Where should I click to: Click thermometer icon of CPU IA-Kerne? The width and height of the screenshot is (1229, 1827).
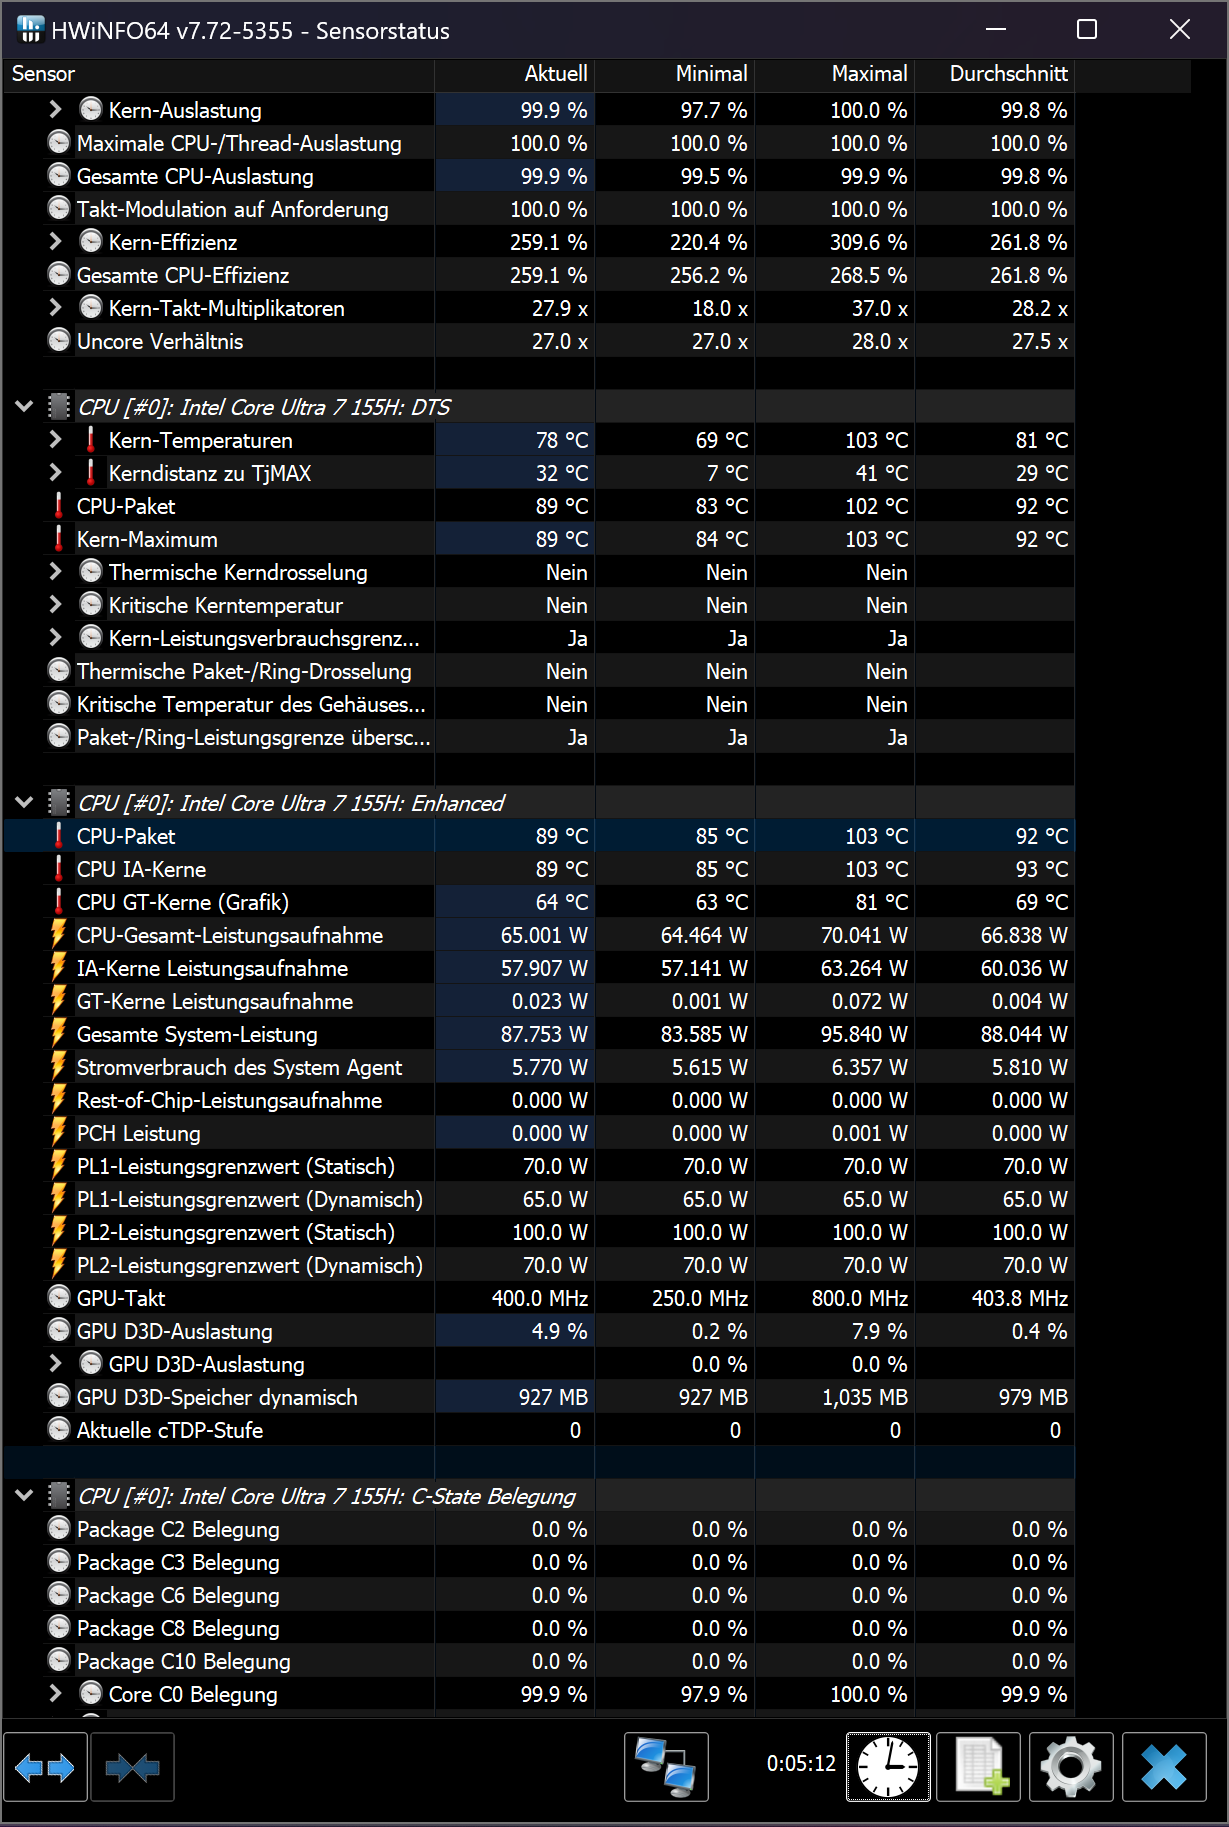click(59, 869)
